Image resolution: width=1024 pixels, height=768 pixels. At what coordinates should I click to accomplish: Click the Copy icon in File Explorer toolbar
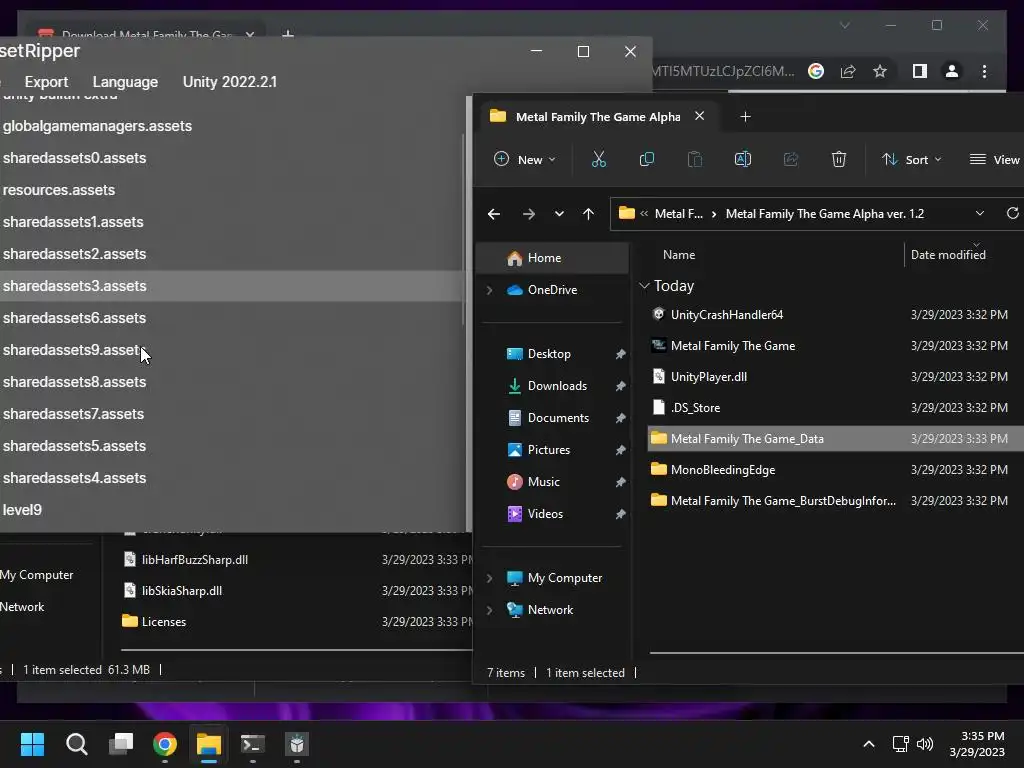[647, 159]
